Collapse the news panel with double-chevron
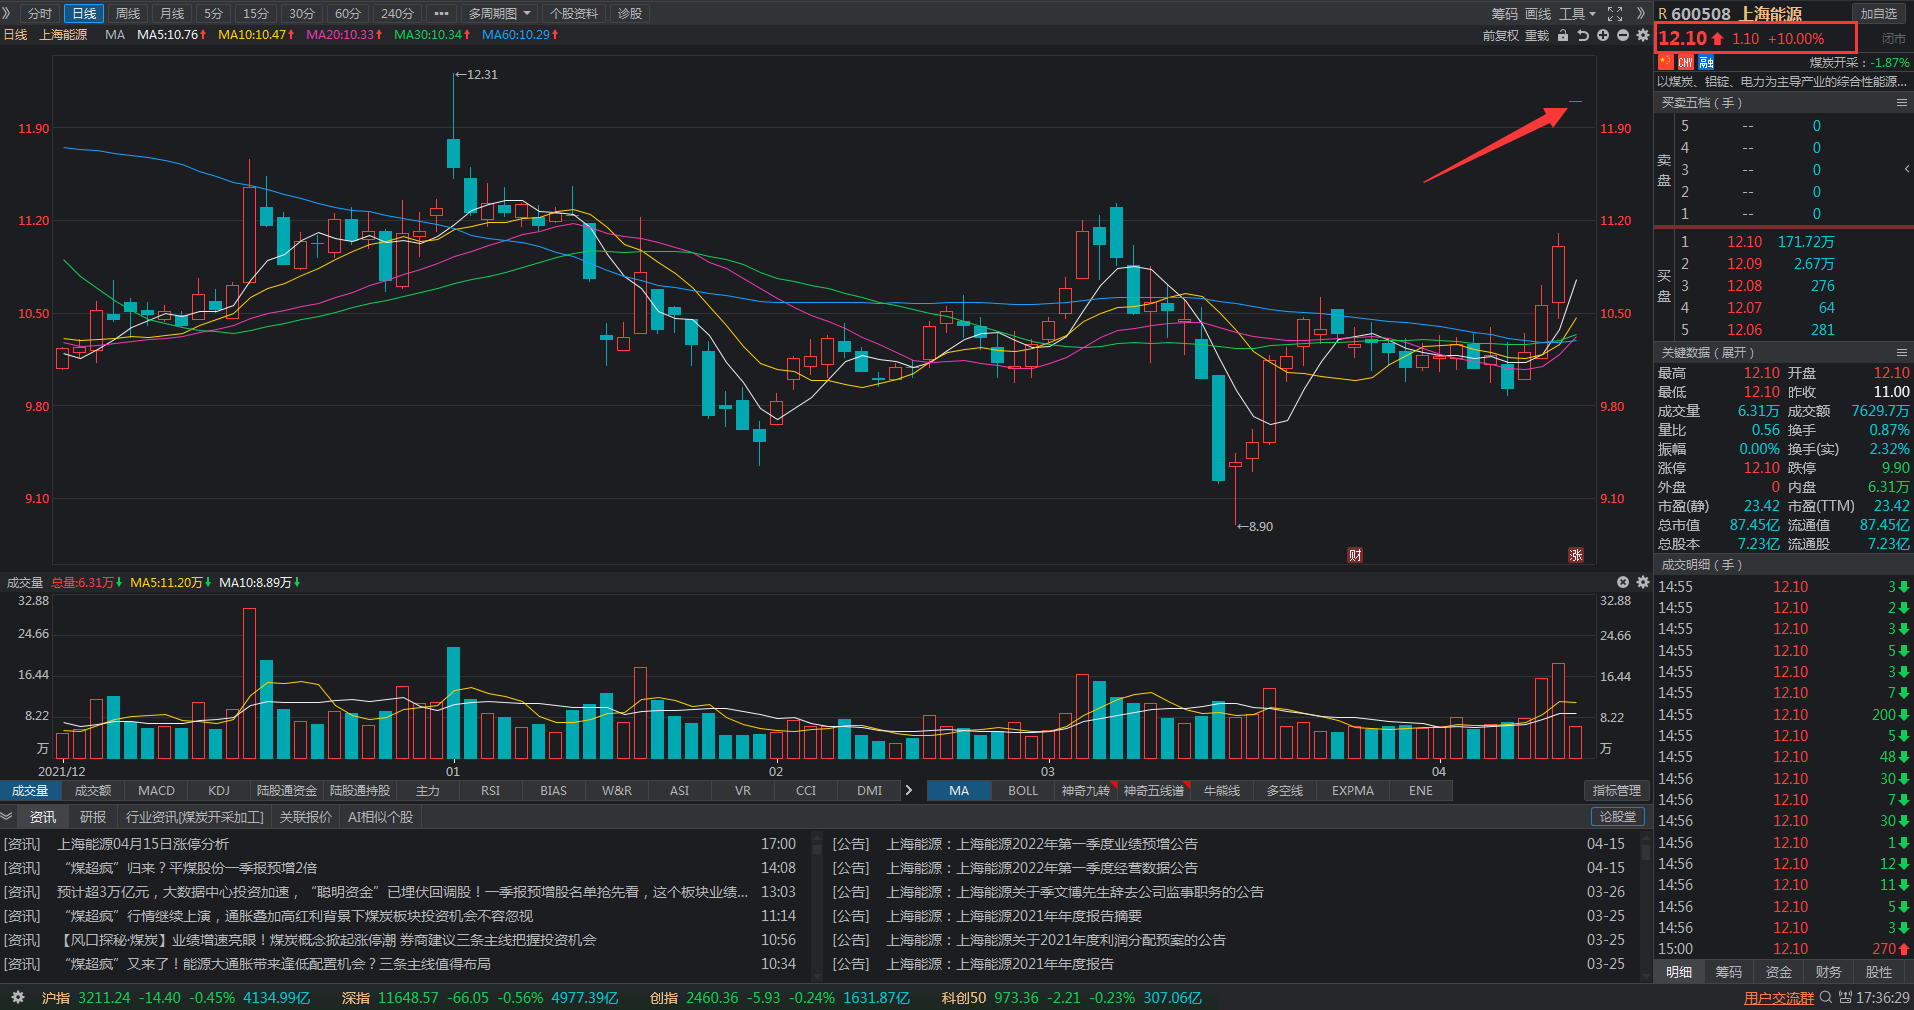 pyautogui.click(x=7, y=816)
